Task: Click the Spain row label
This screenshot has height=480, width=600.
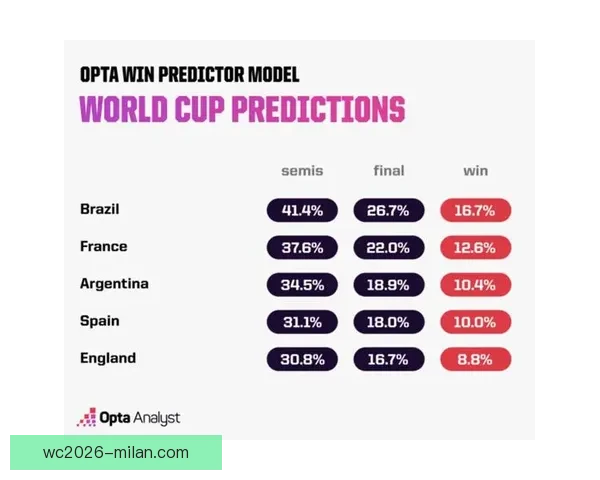Action: pyautogui.click(x=99, y=321)
